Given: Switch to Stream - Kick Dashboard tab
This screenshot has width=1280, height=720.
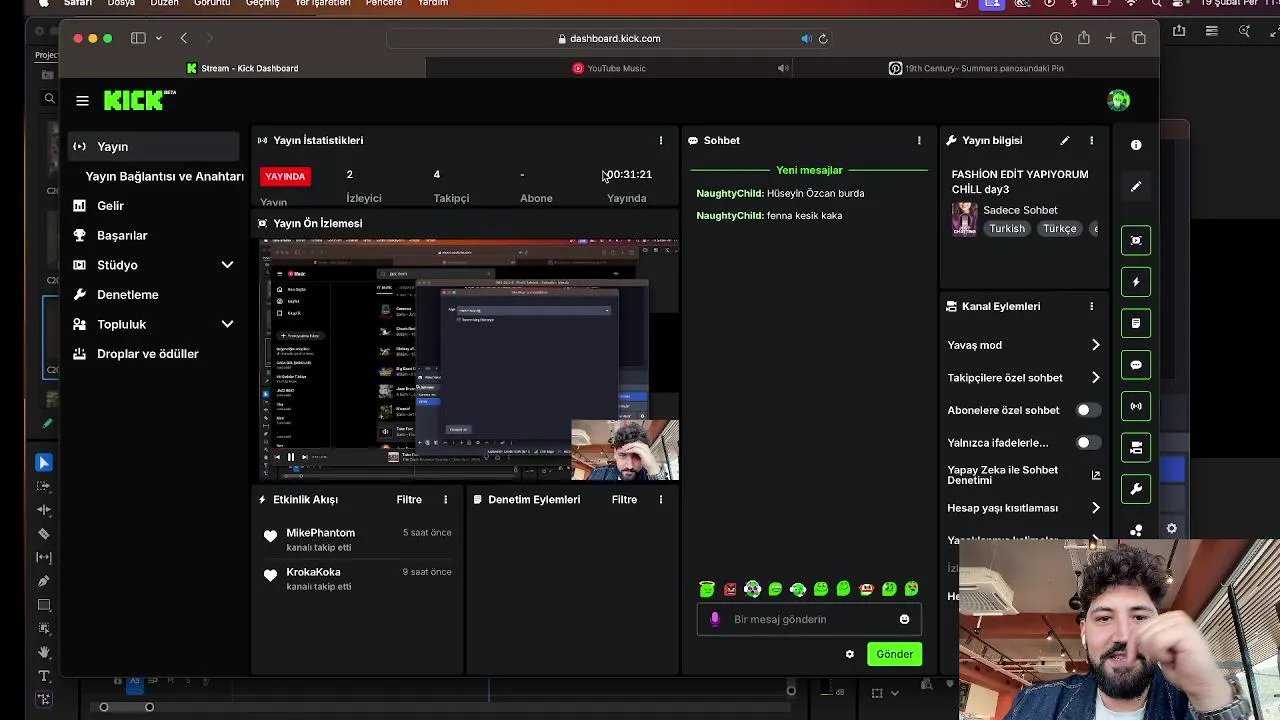Looking at the screenshot, I should [x=242, y=68].
